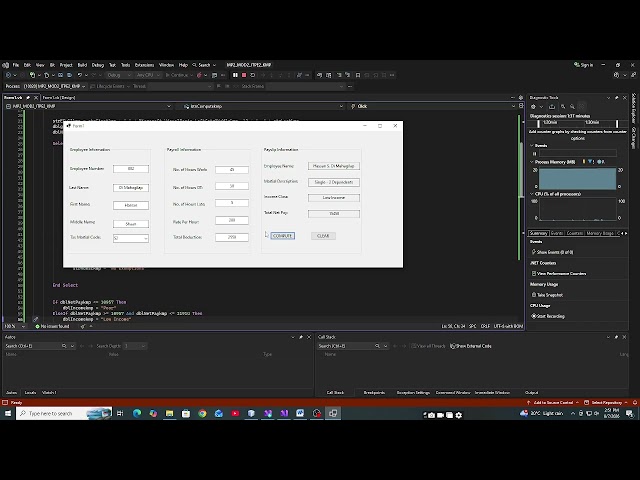Viewport: 640px width, 480px height.
Task: Click the Diagnostic Tools zoom in icon
Action: point(563,107)
